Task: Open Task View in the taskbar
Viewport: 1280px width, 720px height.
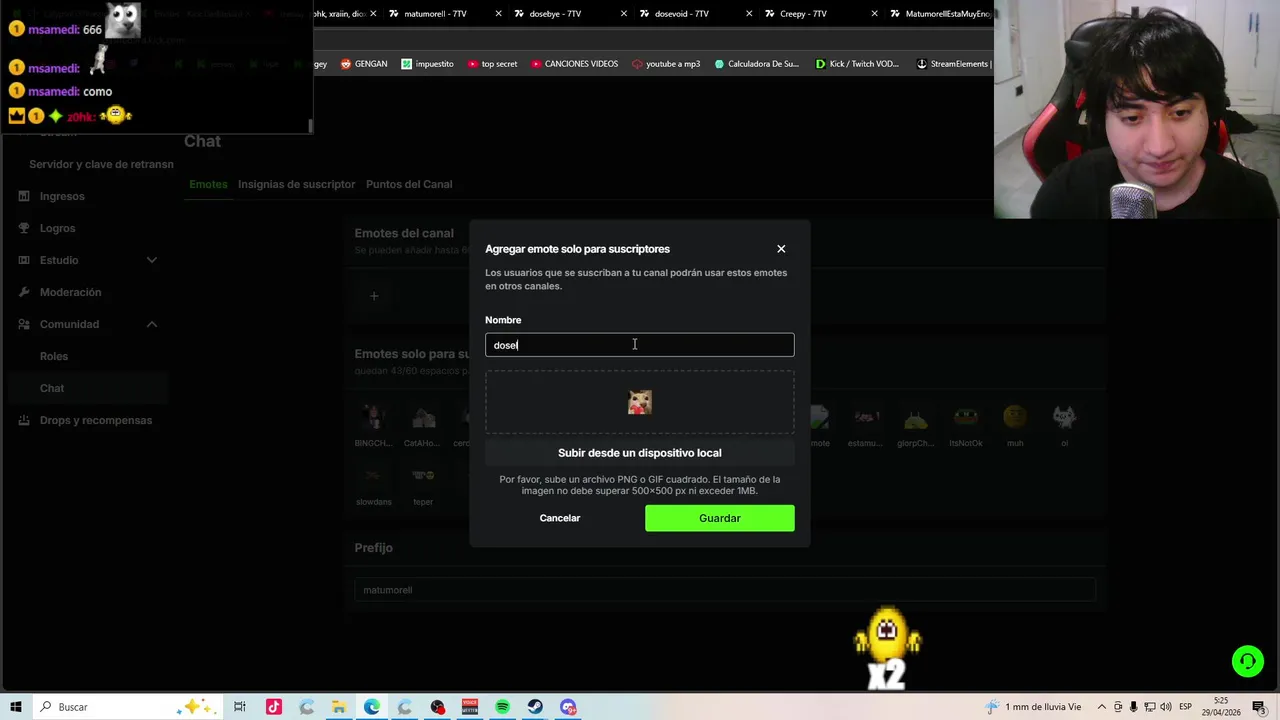Action: (240, 707)
